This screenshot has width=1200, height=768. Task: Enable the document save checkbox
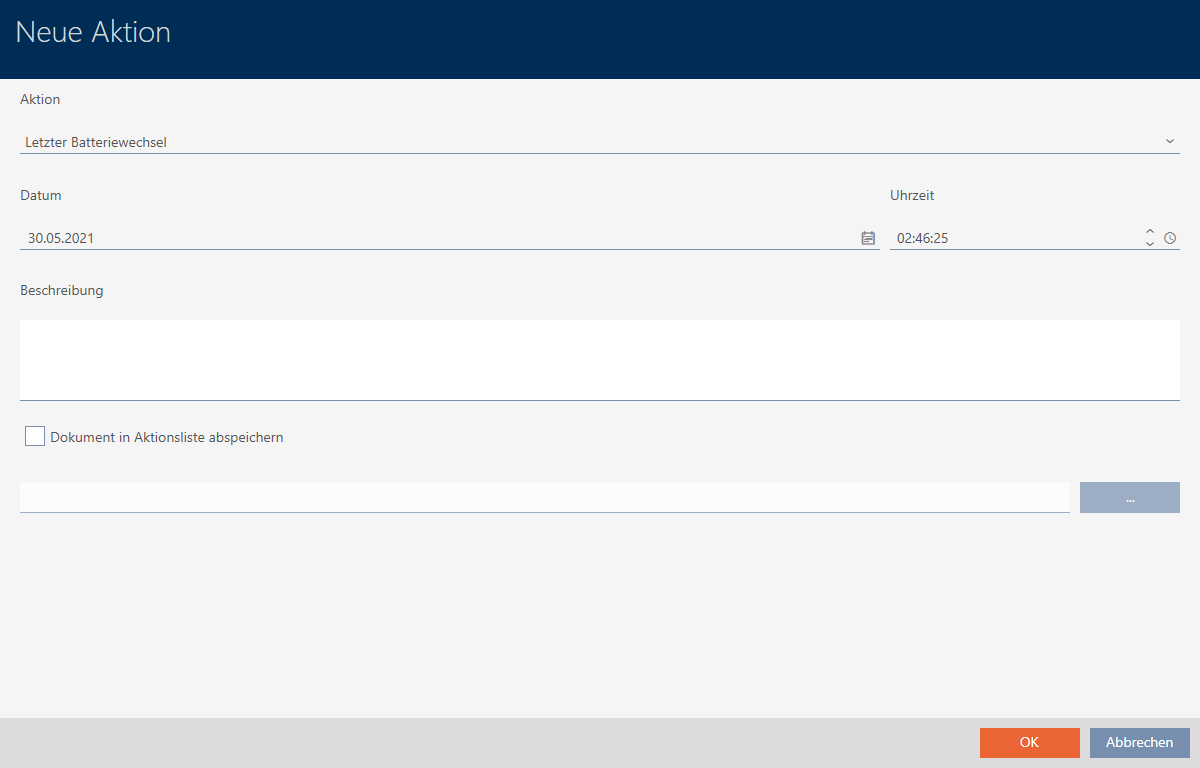click(35, 437)
